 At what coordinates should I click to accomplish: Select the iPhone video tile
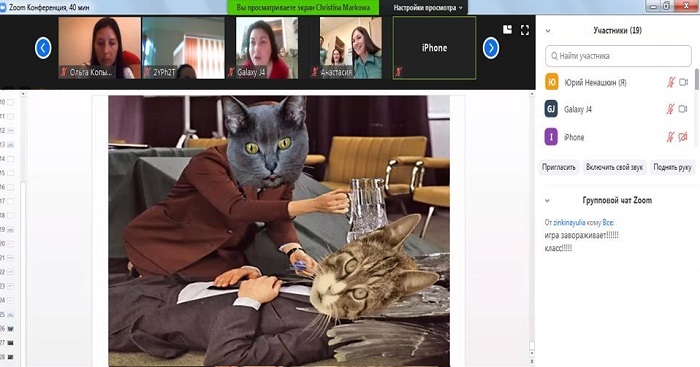click(434, 48)
